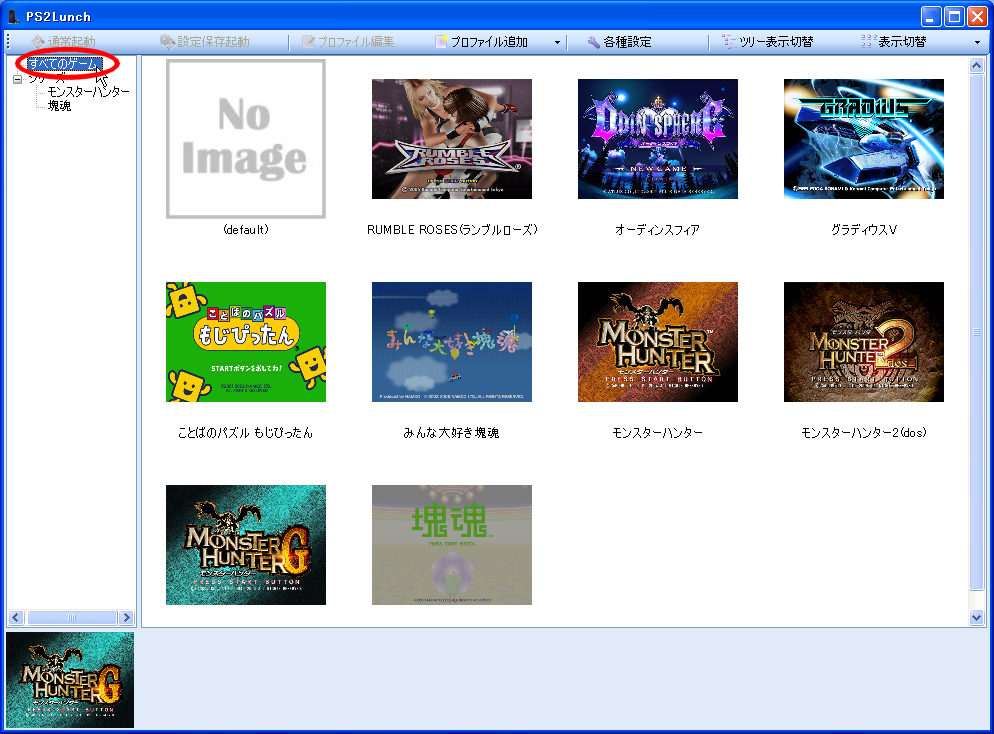Select すべてのゲーム in the tree

tap(64, 64)
